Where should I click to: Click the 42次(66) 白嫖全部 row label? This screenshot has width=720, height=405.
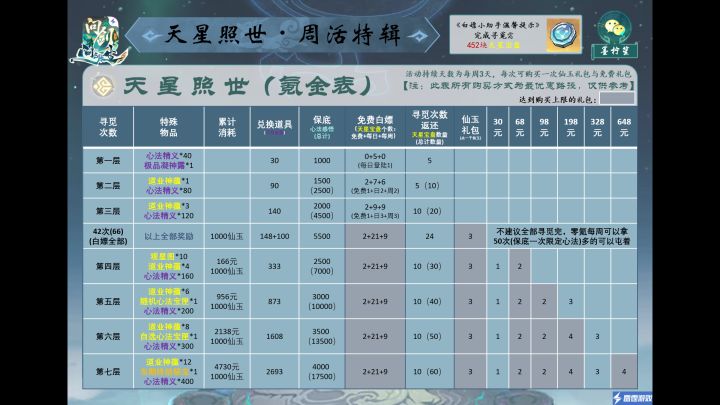[x=108, y=236]
